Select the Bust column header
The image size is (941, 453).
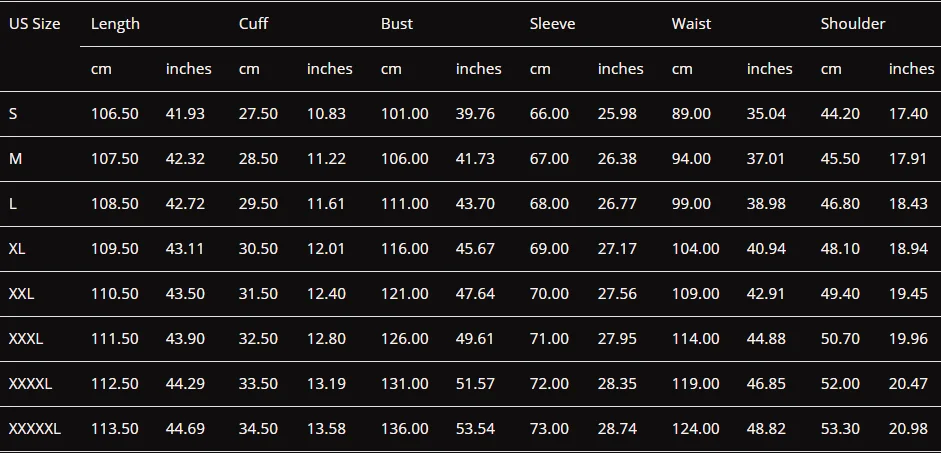click(397, 24)
